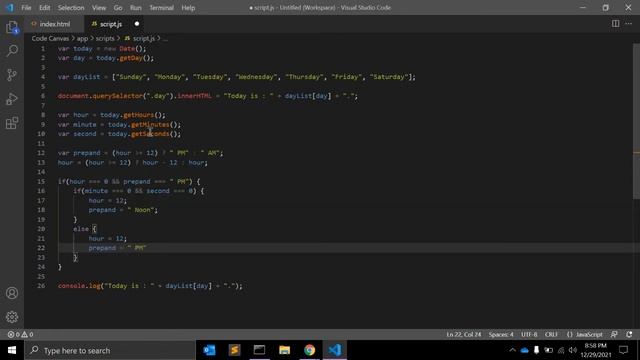
Task: Click the app folder breadcrumb
Action: (82, 38)
